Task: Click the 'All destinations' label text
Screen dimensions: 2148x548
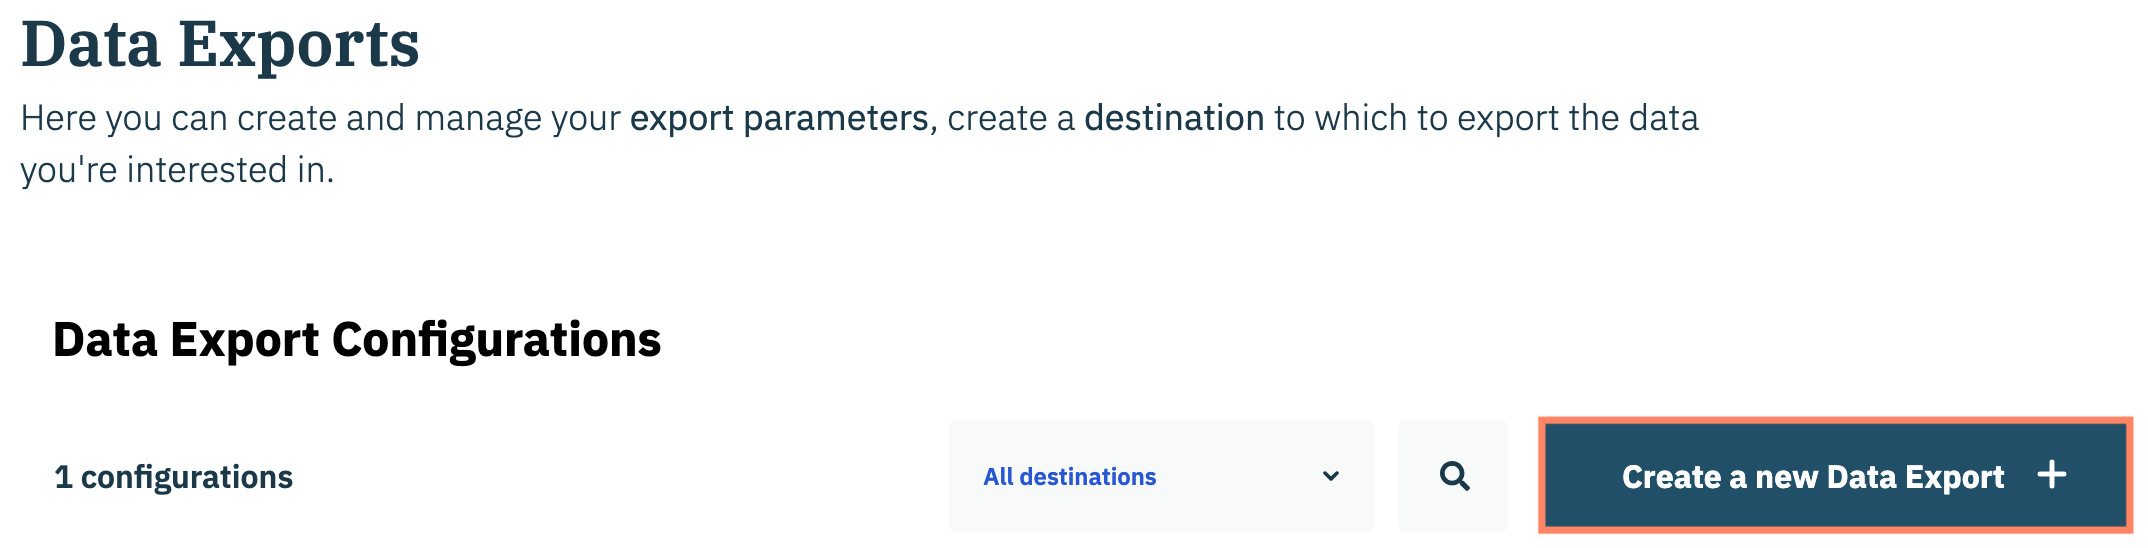Action: coord(1069,477)
